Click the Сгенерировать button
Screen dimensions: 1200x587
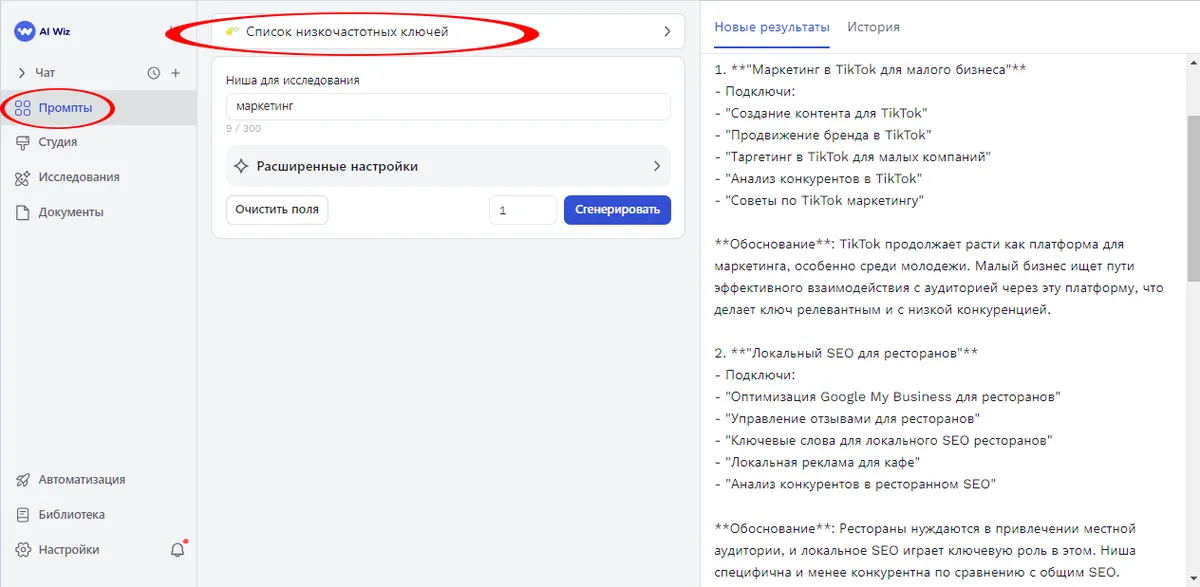click(617, 209)
